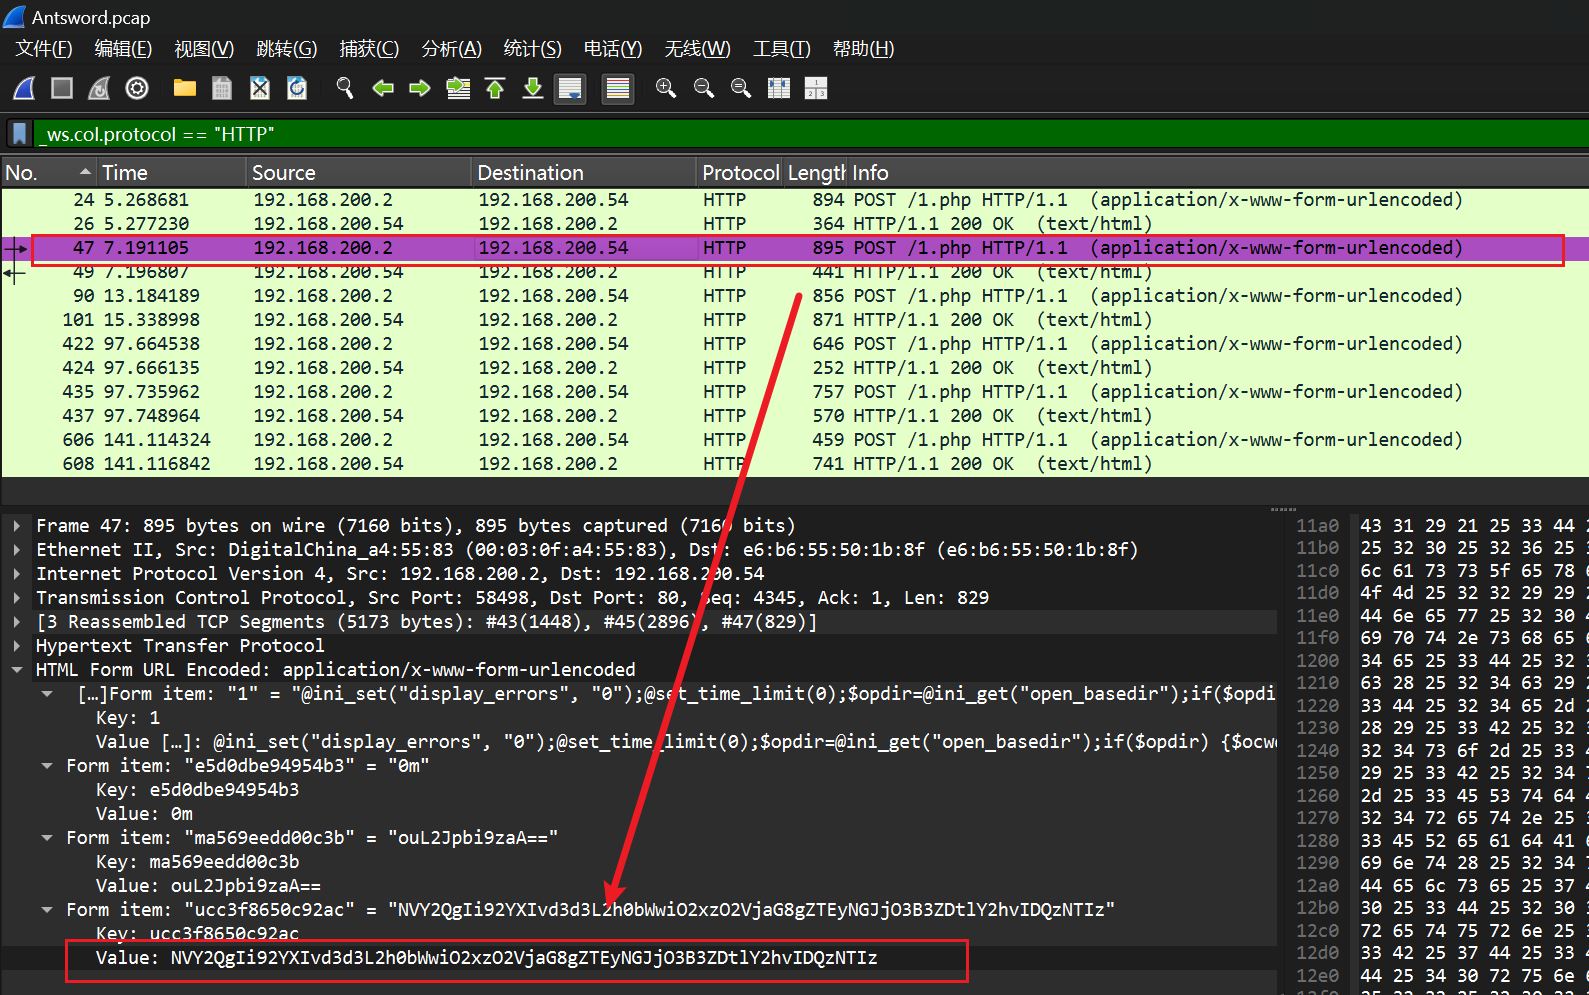1589x995 pixels.
Task: Open a capture file via folder icon
Action: tap(184, 89)
